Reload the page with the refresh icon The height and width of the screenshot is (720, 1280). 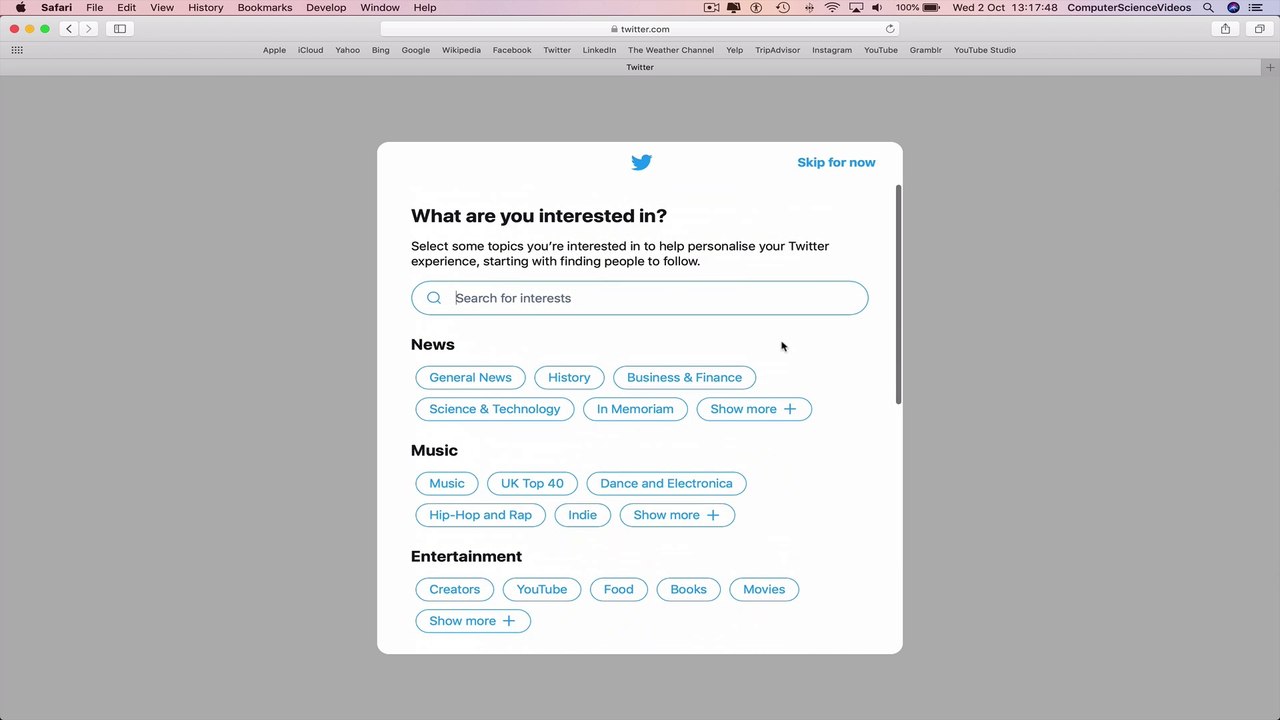(x=890, y=29)
